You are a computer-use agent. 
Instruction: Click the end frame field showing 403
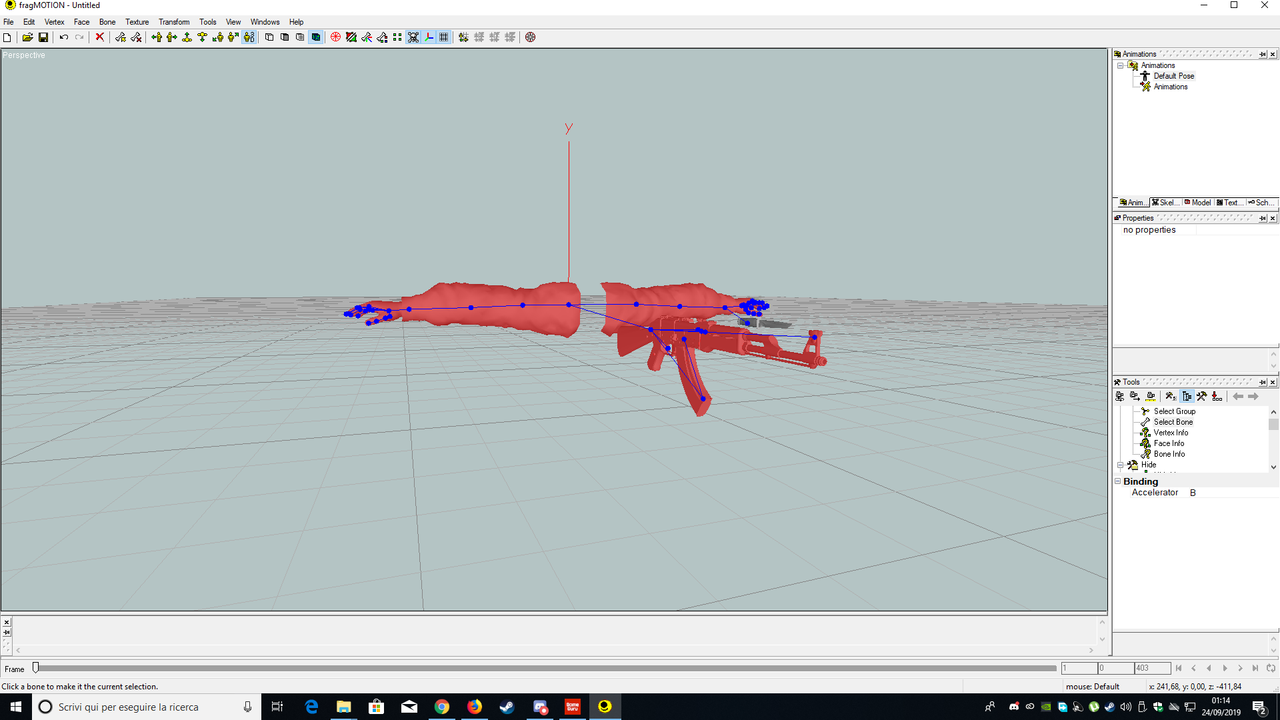click(x=1151, y=668)
